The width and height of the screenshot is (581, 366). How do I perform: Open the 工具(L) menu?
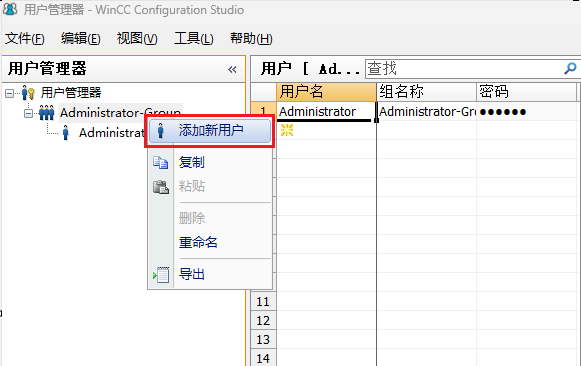193,39
